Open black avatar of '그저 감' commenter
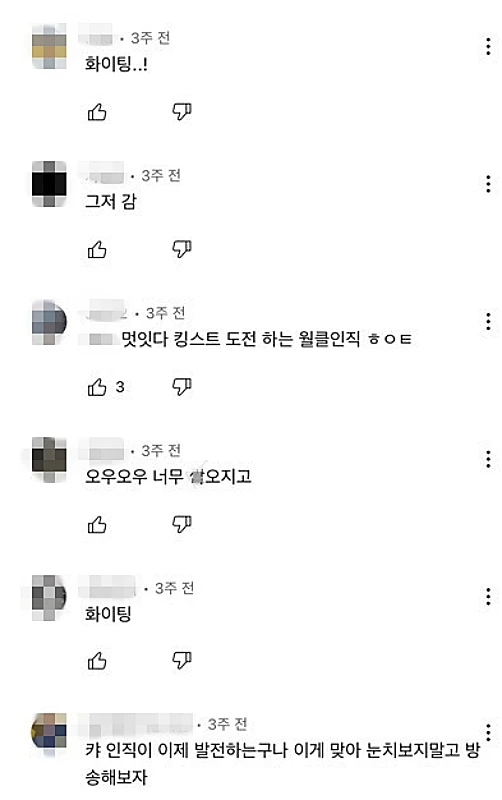The width and height of the screenshot is (502, 800). [x=49, y=184]
